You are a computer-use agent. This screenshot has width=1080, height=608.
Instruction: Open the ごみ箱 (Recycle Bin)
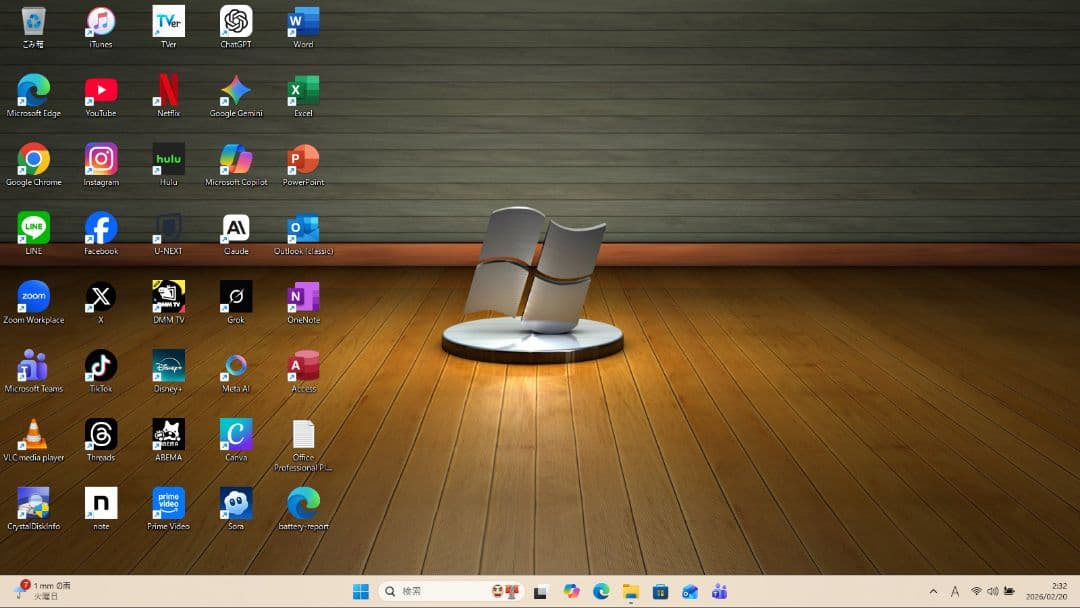coord(33,20)
